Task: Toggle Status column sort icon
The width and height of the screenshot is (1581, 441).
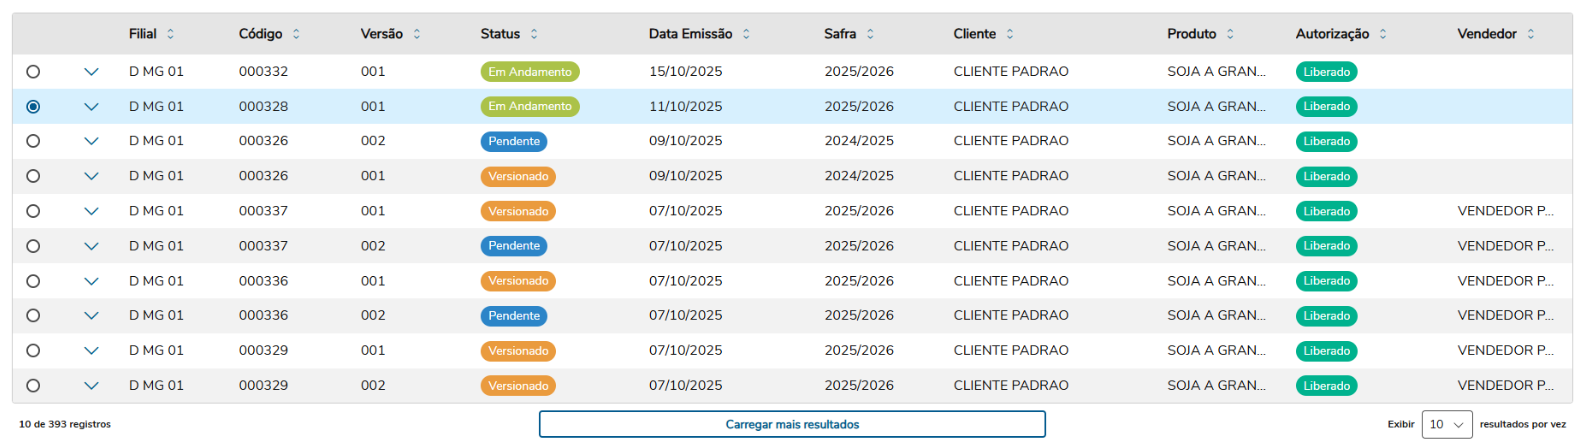Action: coord(534,34)
